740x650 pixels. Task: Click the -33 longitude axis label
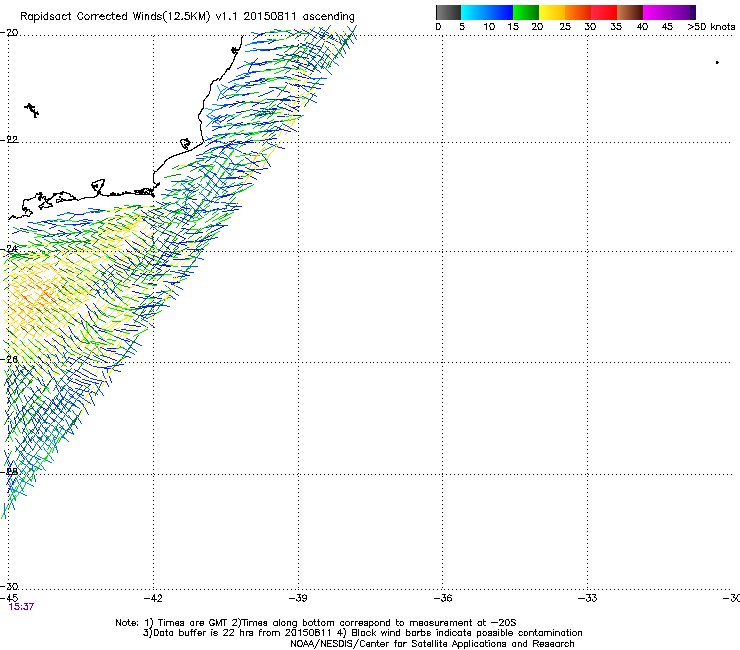(588, 598)
